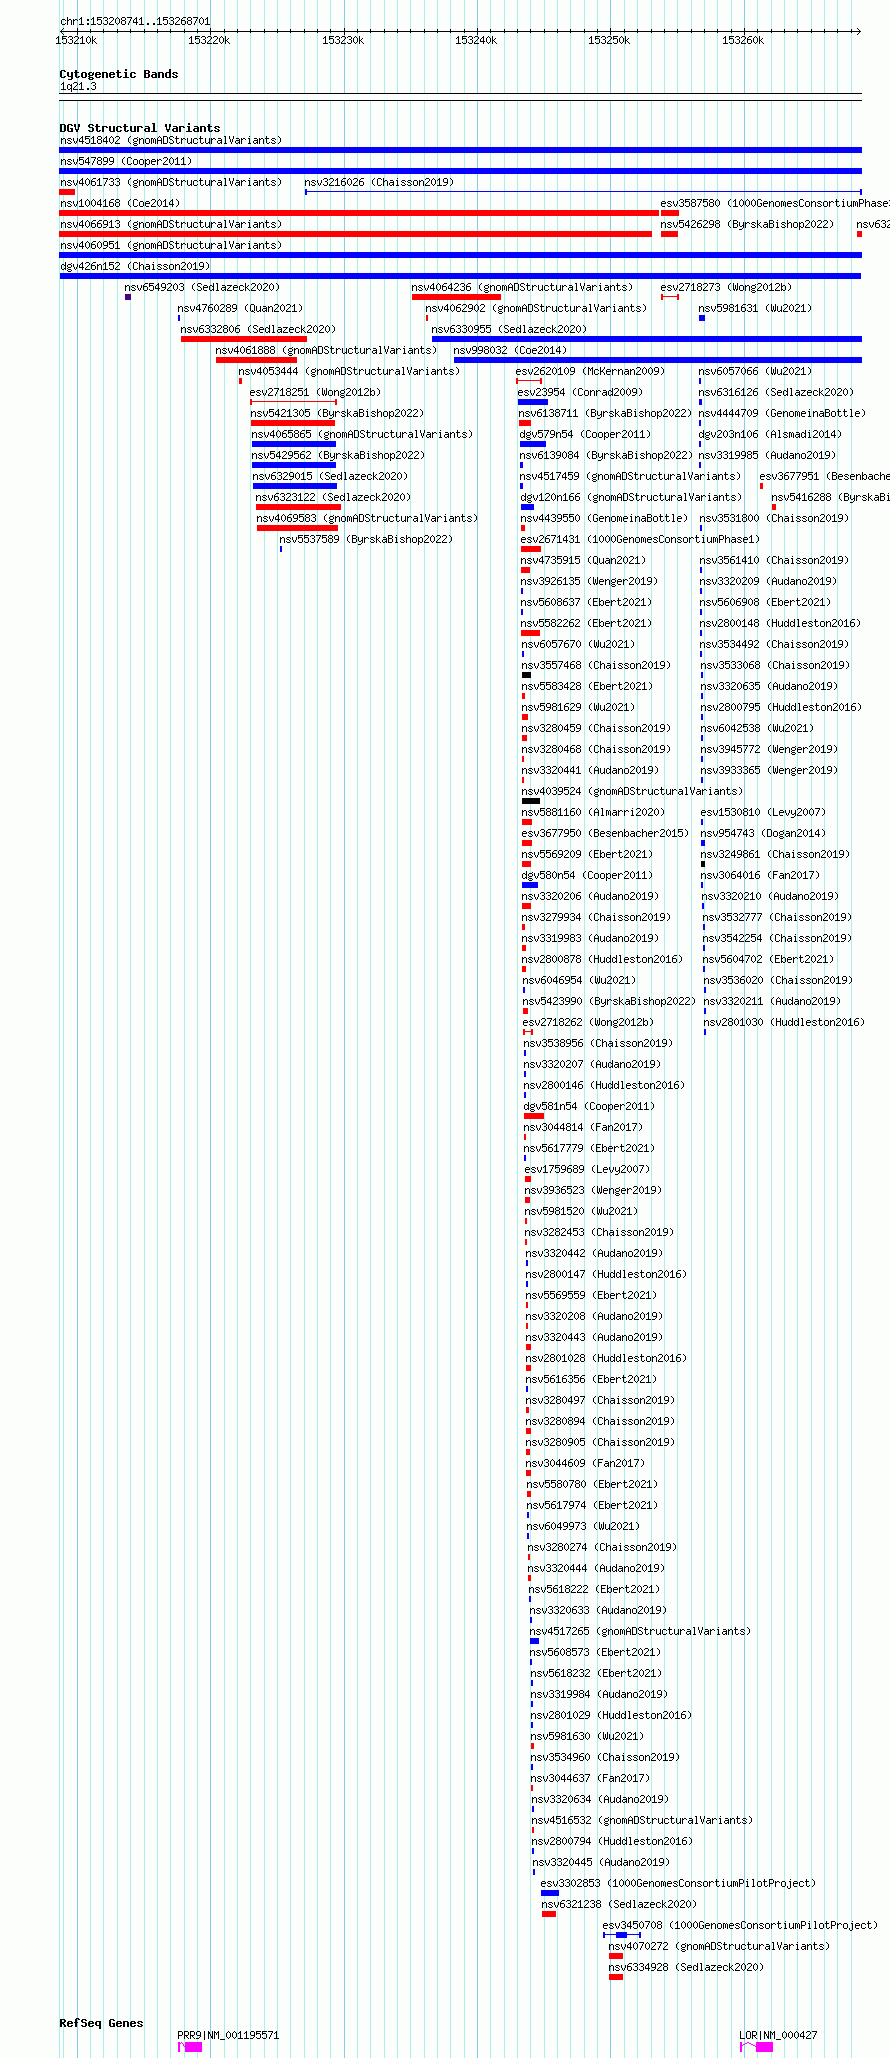The image size is (890, 2058).
Task: Click nsv4735915 (Quan2021) label
Action: click(x=583, y=560)
